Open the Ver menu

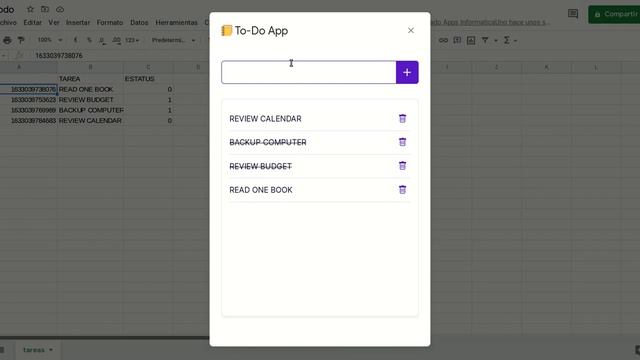click(54, 22)
